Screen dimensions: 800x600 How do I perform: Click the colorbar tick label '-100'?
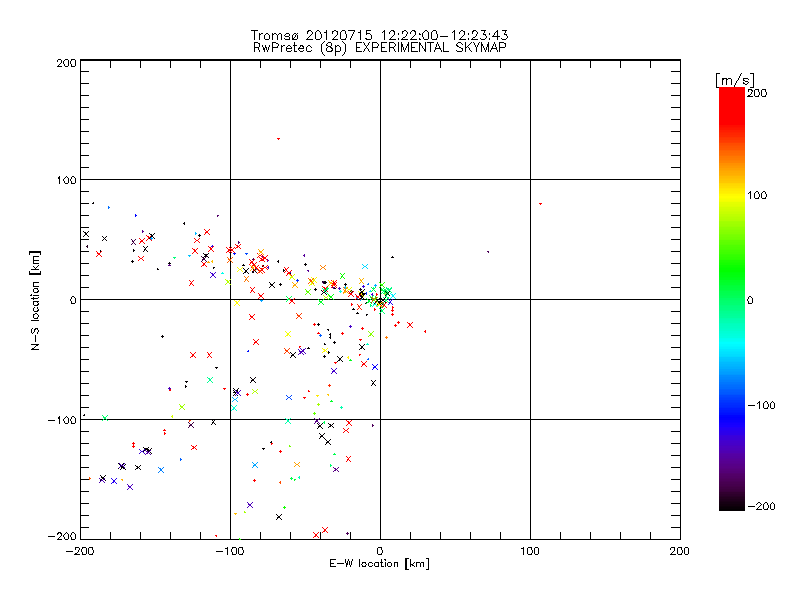761,406
